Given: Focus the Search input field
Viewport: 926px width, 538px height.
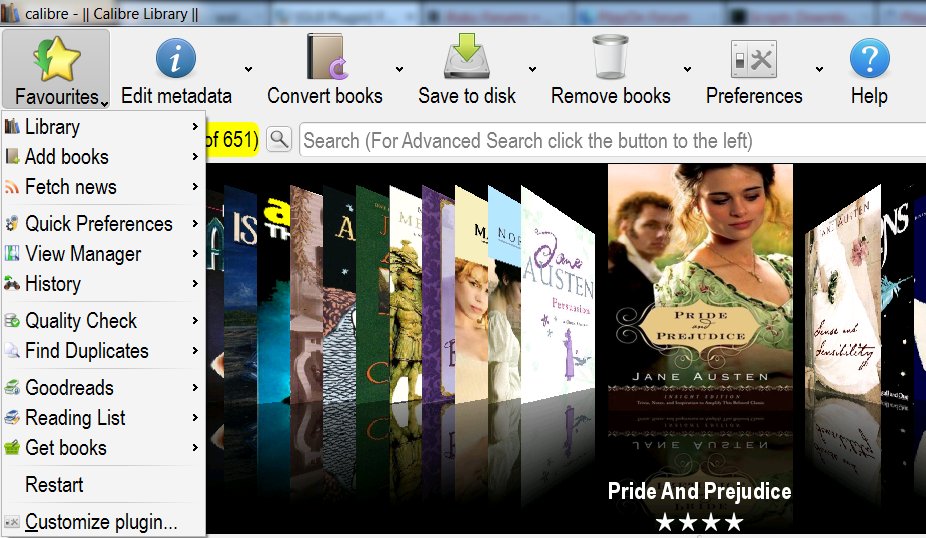Looking at the screenshot, I should click(612, 141).
